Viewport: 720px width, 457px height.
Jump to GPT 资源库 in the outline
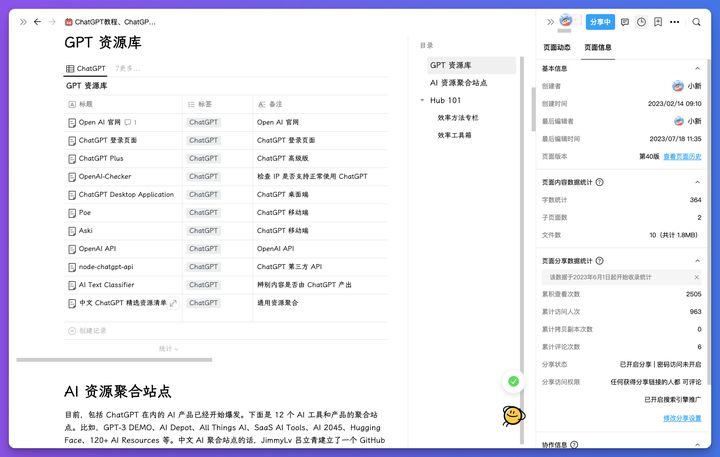(472, 65)
